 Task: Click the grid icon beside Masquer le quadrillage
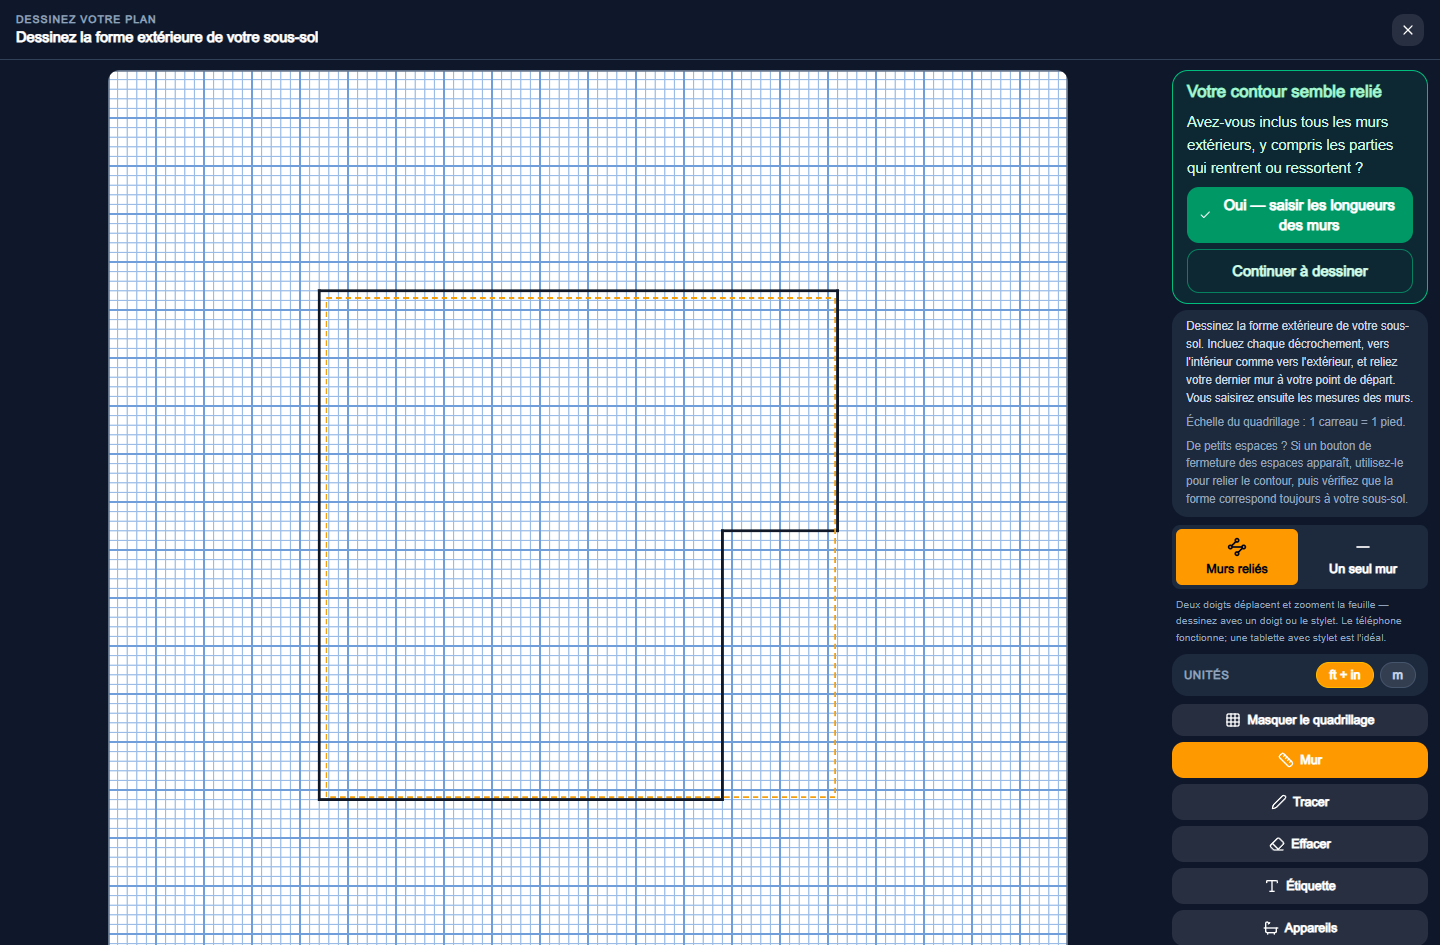click(1233, 720)
